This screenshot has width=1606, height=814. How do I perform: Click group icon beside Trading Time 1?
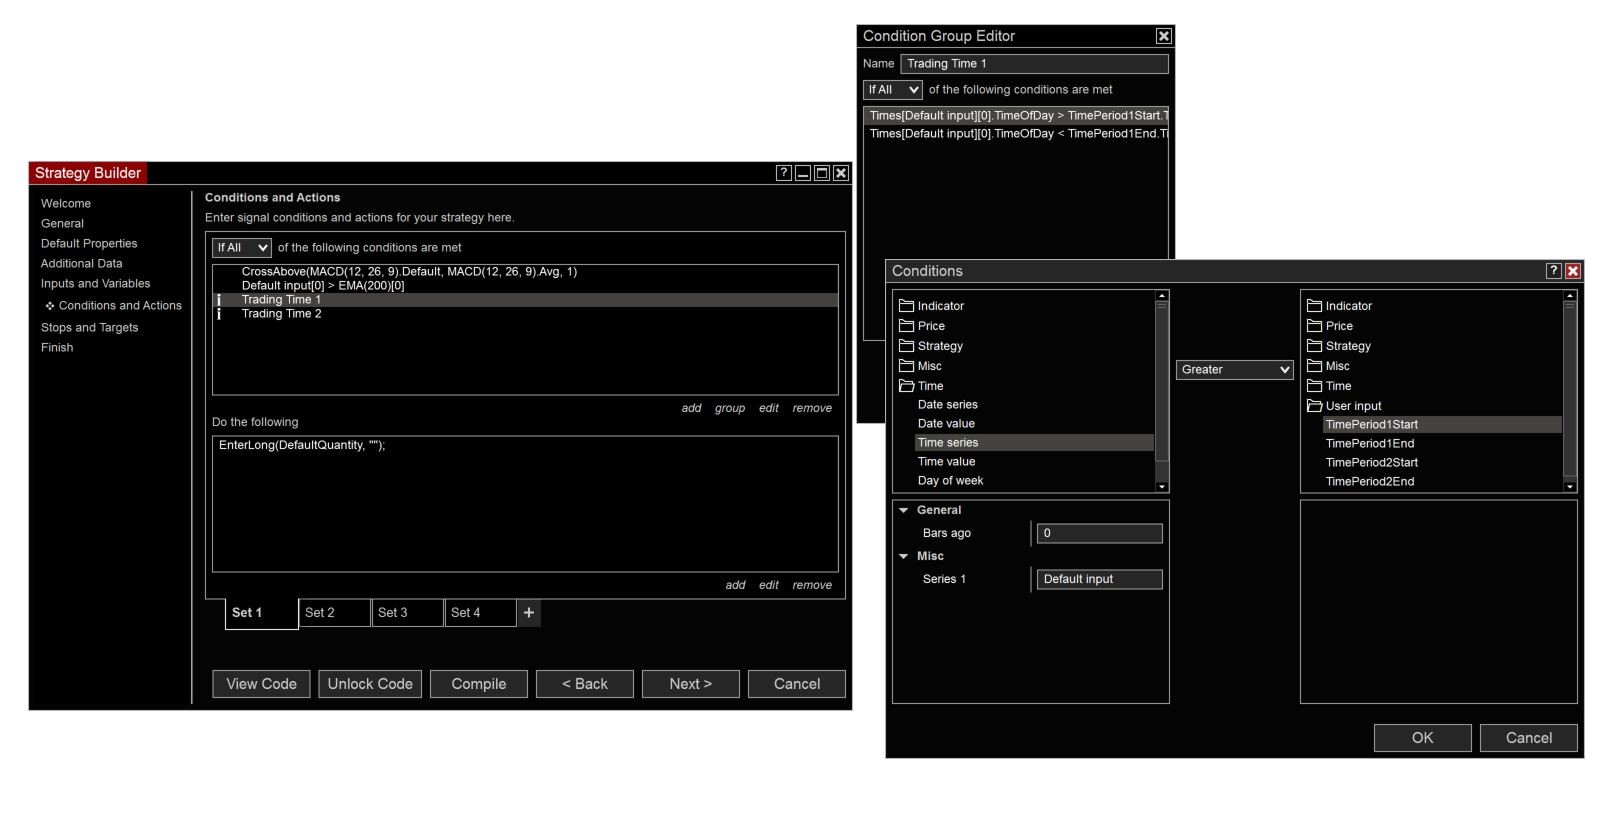tap(219, 300)
